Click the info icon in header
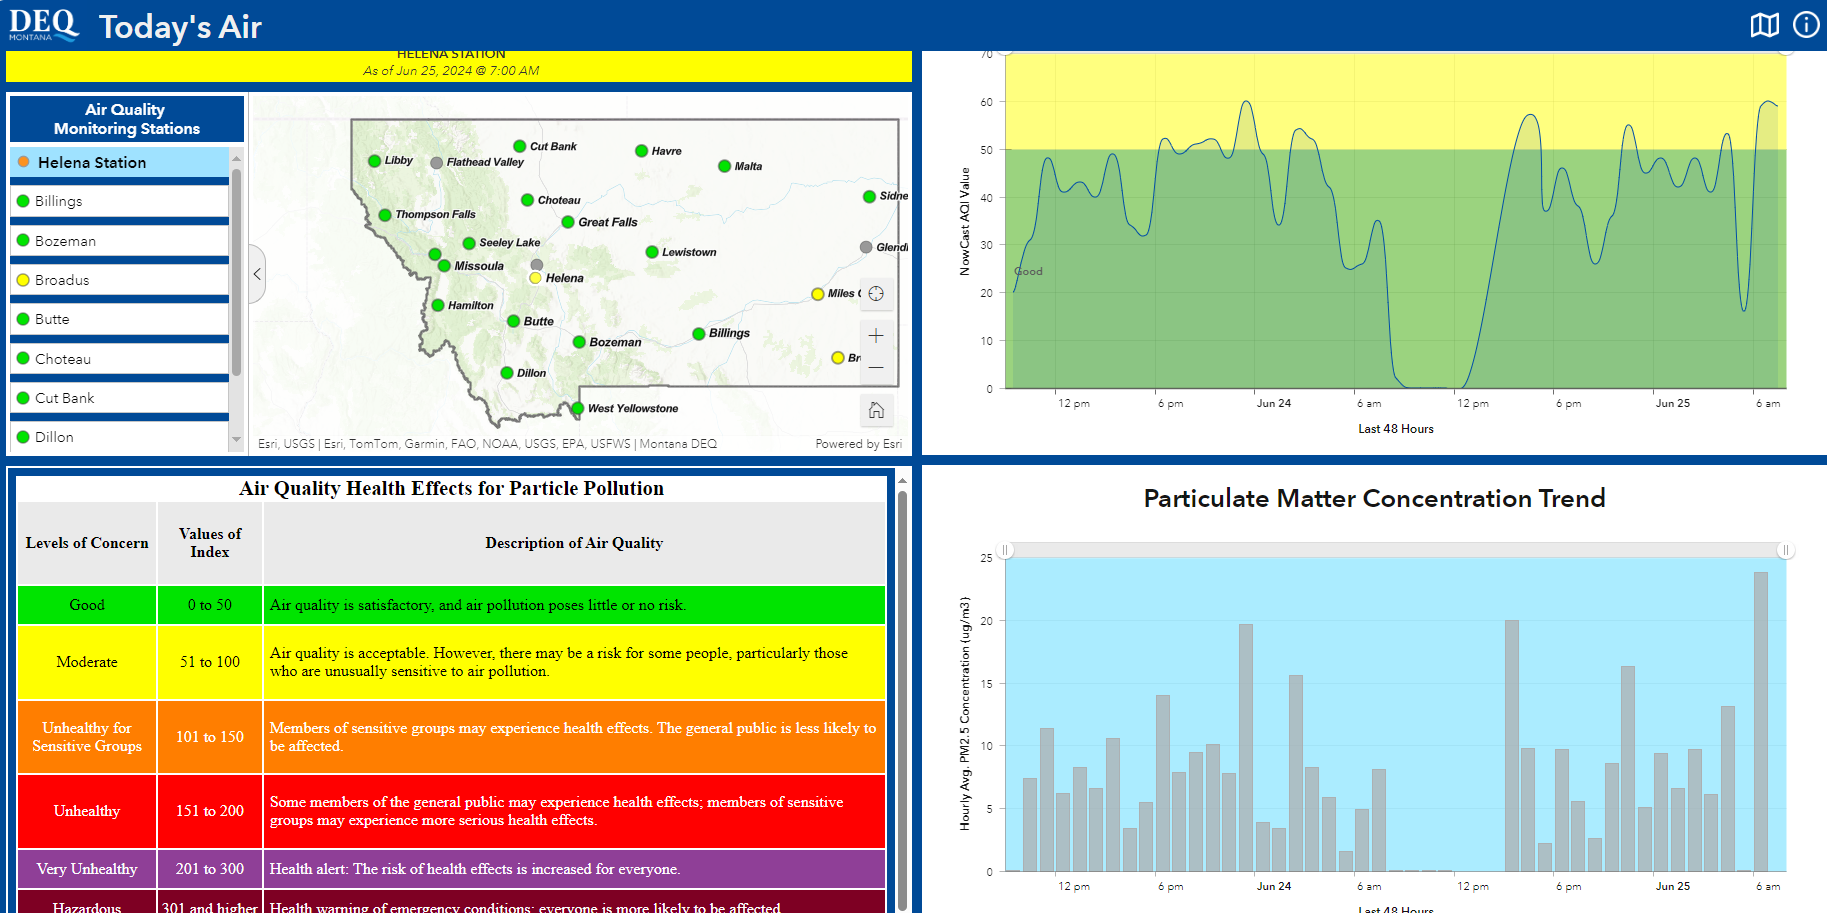The height and width of the screenshot is (913, 1827). pyautogui.click(x=1806, y=25)
